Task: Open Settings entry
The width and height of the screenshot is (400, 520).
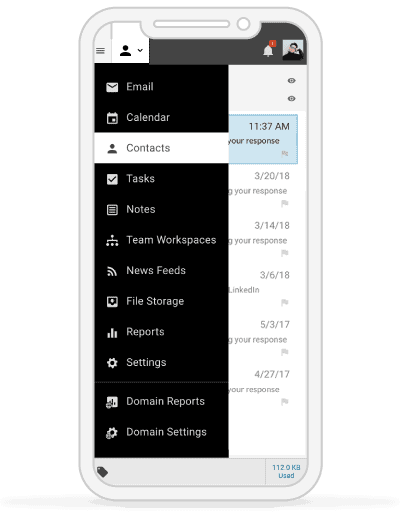Action: pyautogui.click(x=161, y=362)
